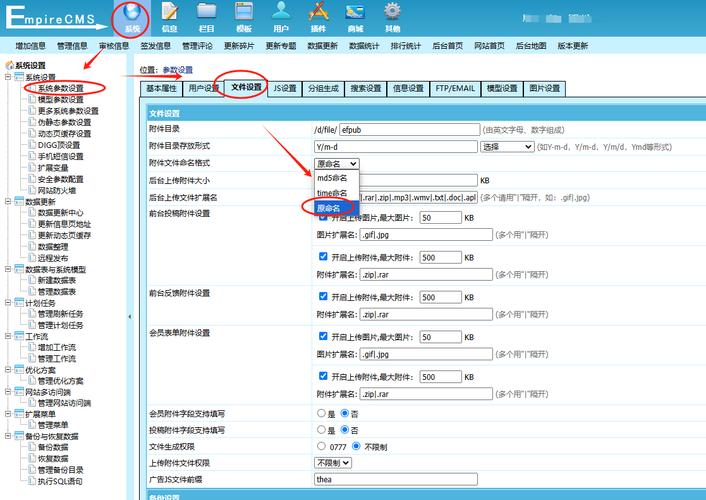Collapse the 备份与恢复数据 tree group
Screen dimensions: 706x500
click(x=8, y=436)
